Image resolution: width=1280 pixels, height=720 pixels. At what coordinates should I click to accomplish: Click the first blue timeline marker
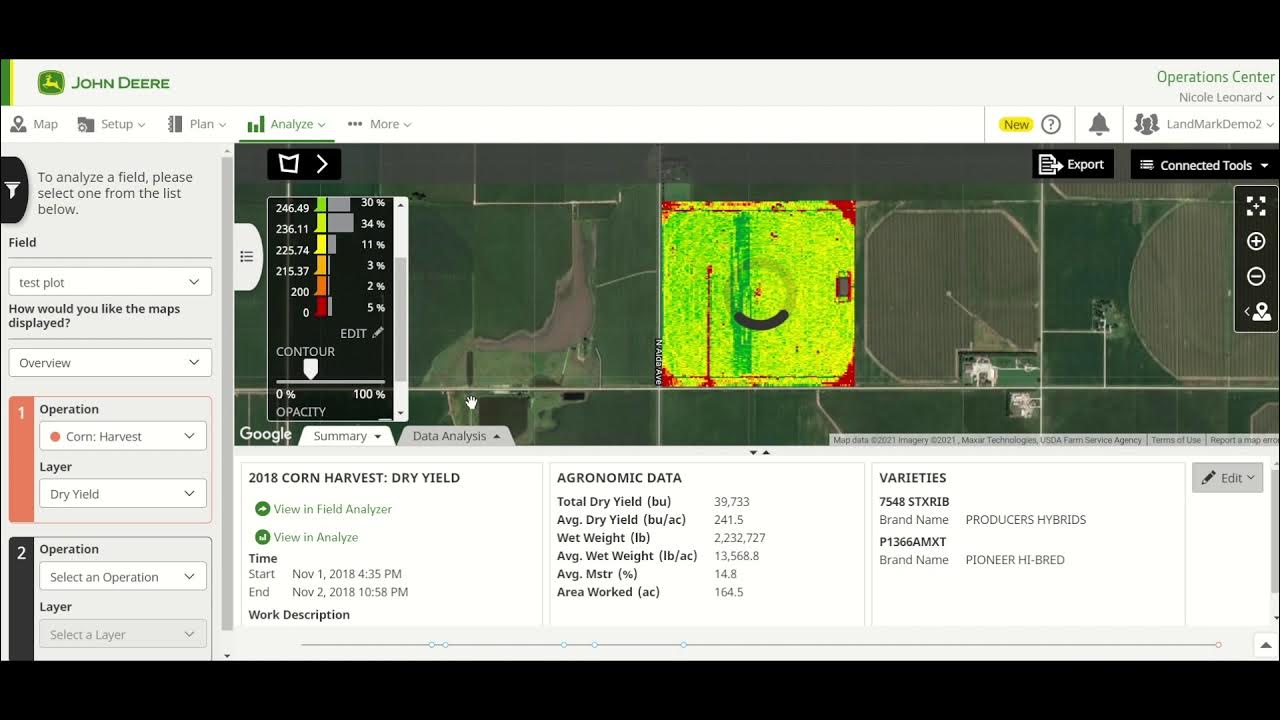tap(431, 645)
